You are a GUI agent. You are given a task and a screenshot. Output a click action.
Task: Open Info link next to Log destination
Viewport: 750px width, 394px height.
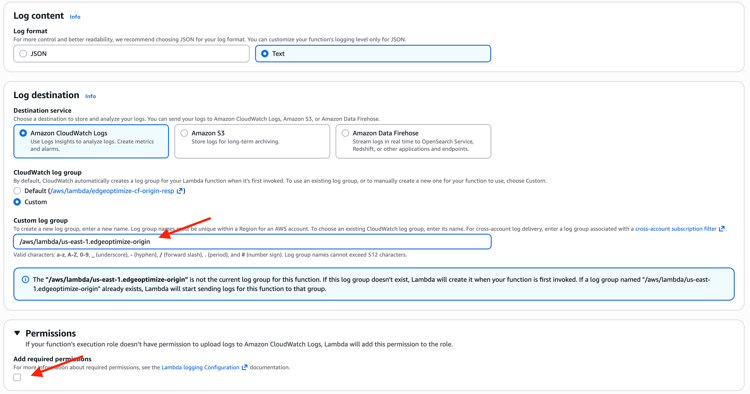[x=90, y=96]
